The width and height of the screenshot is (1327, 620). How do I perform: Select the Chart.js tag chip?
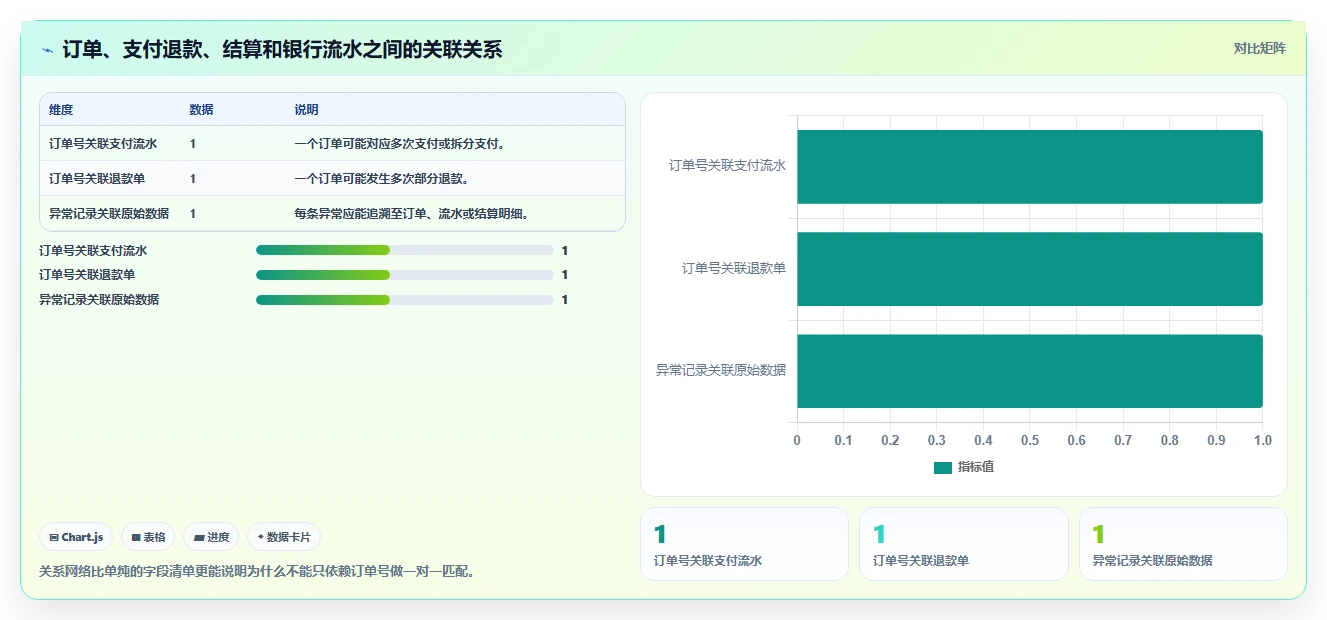pyautogui.click(x=77, y=537)
